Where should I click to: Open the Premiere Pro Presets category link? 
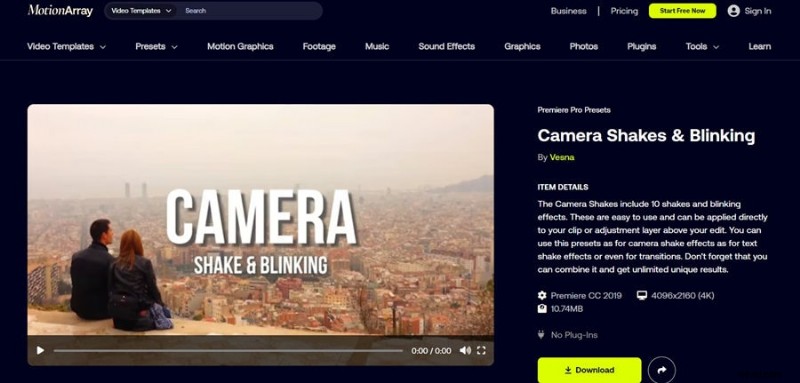tap(574, 110)
